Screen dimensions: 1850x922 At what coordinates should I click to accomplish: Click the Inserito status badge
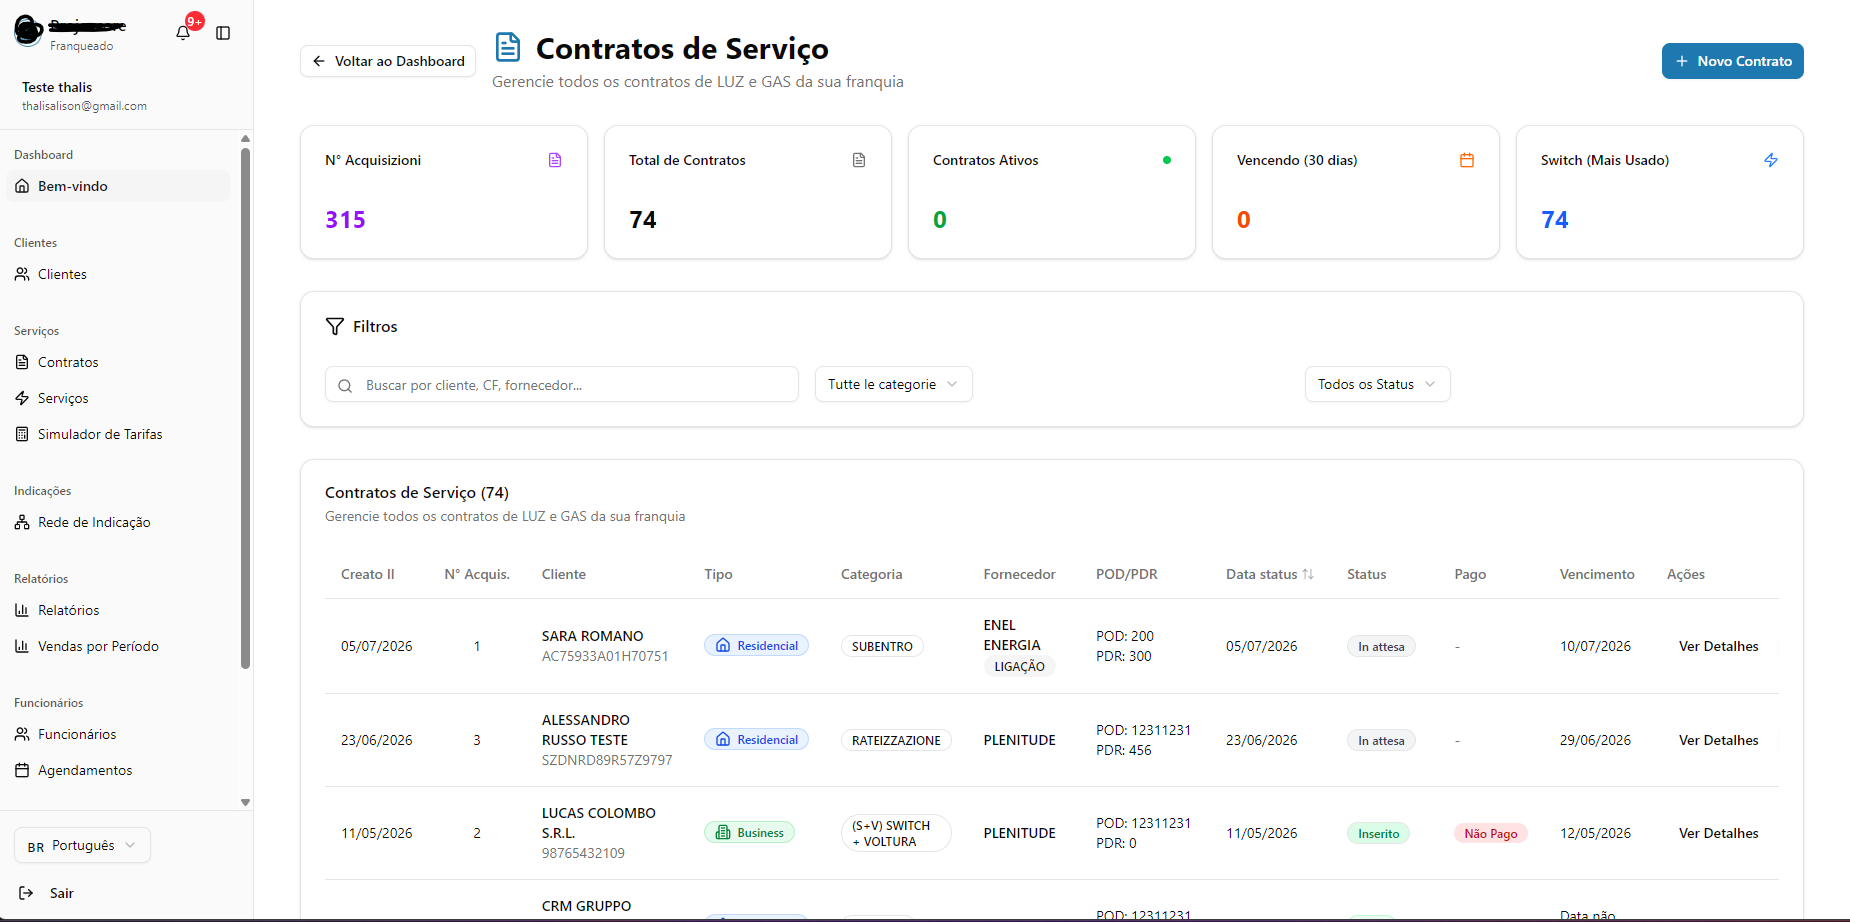tap(1378, 833)
